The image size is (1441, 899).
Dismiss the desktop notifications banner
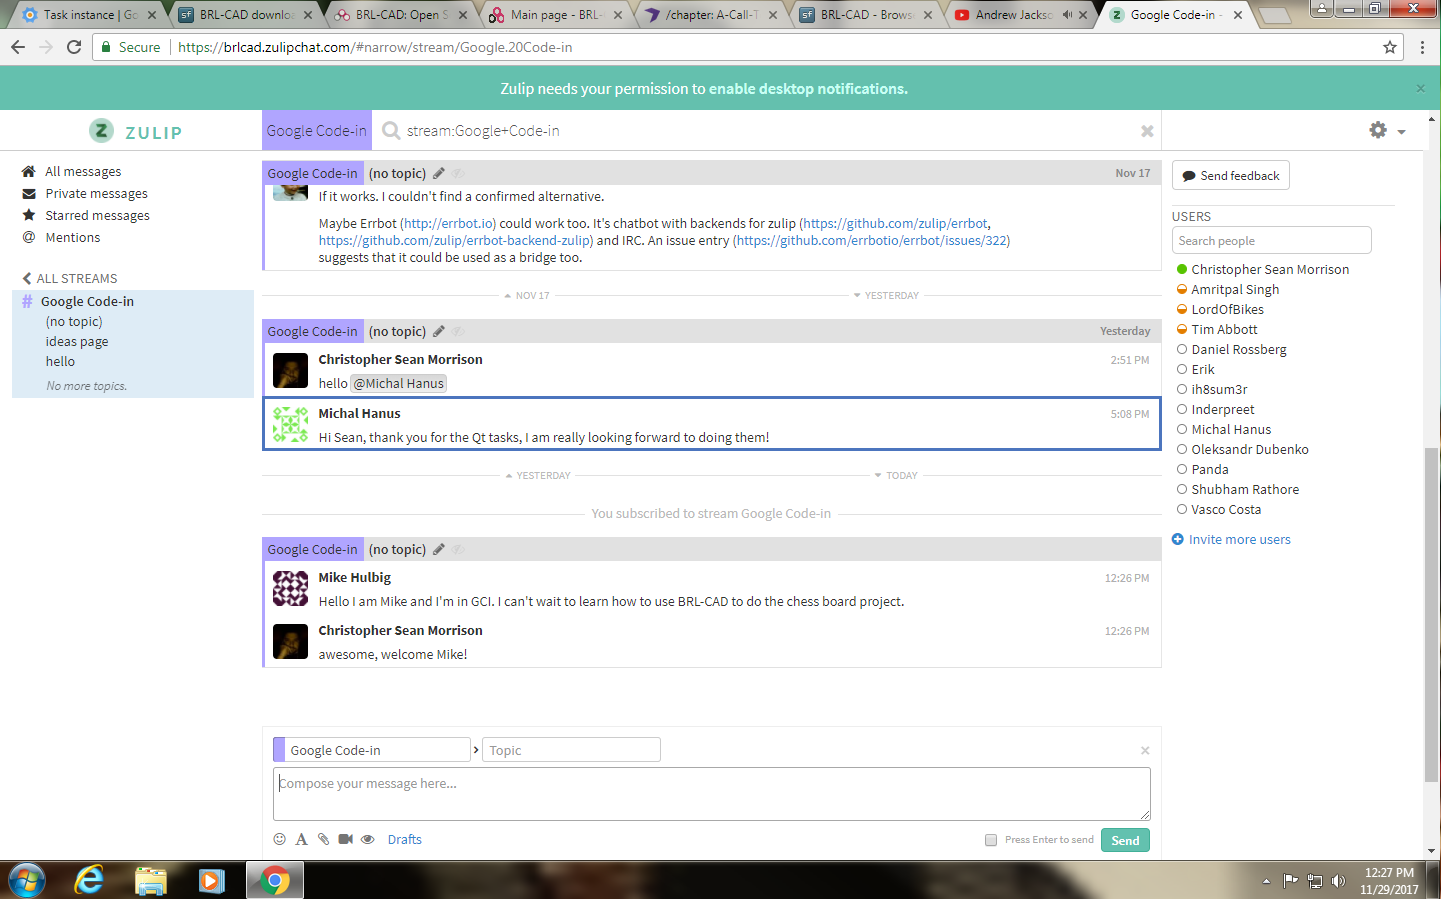tap(1420, 88)
